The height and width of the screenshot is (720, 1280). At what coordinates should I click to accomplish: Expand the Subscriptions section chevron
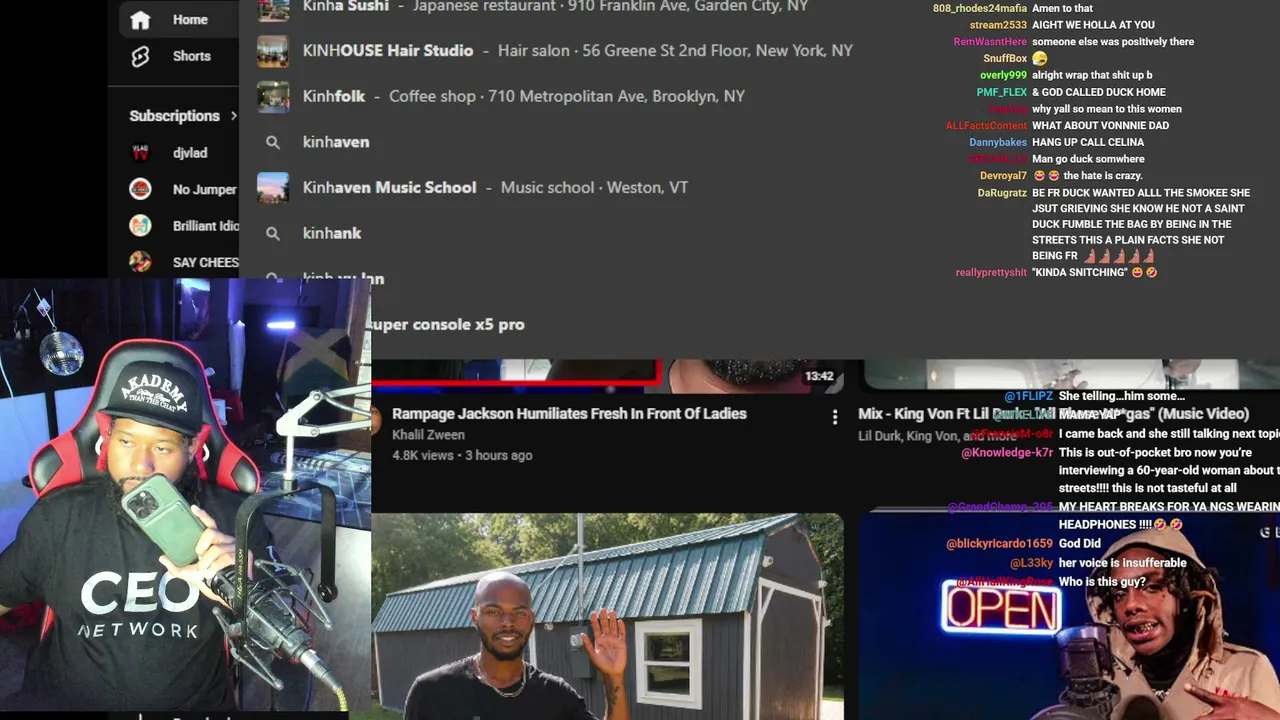(x=234, y=116)
